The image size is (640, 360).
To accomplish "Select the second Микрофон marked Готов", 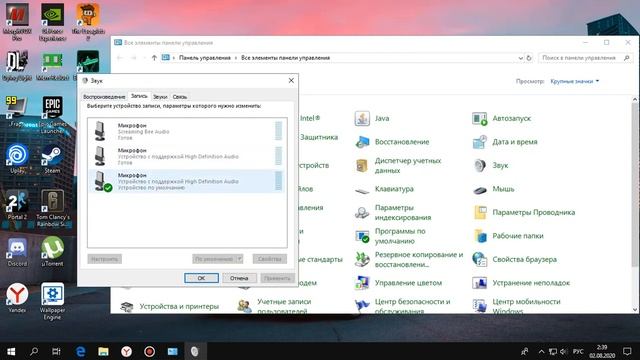I will tap(187, 156).
